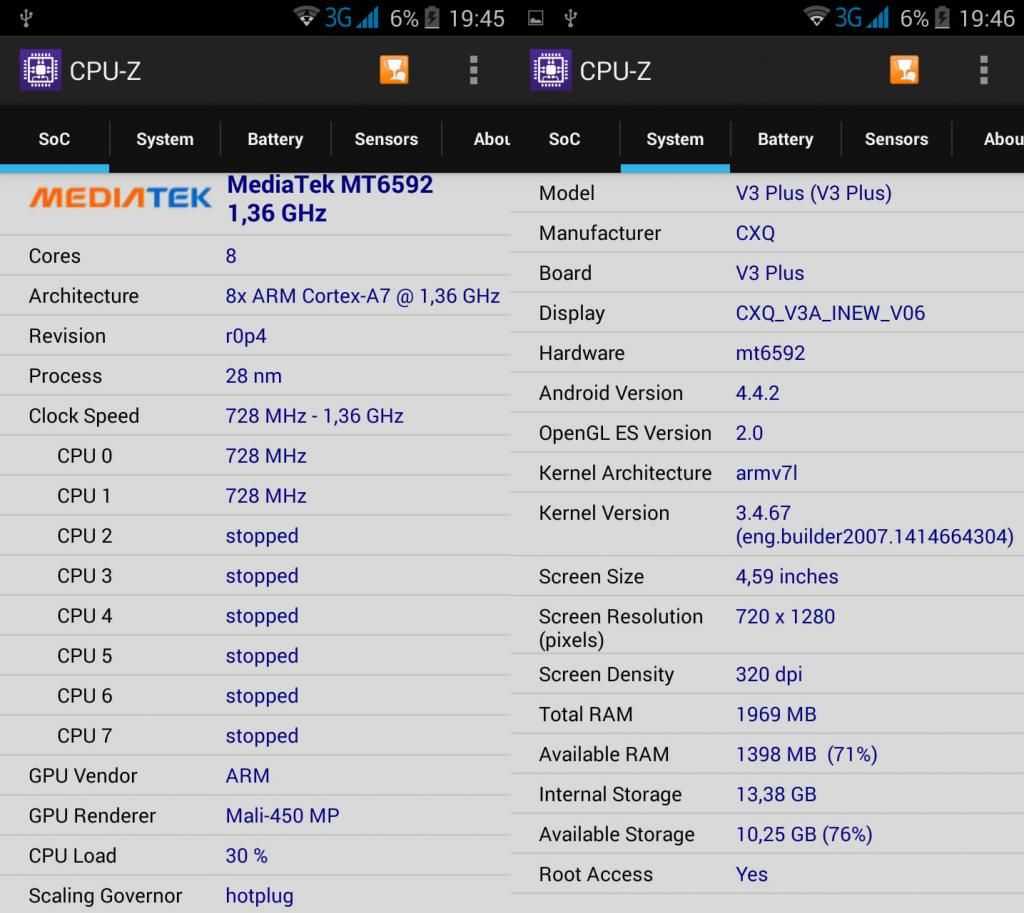Tap the picture notification icon in the status bar
1024x913 pixels.
(x=536, y=18)
